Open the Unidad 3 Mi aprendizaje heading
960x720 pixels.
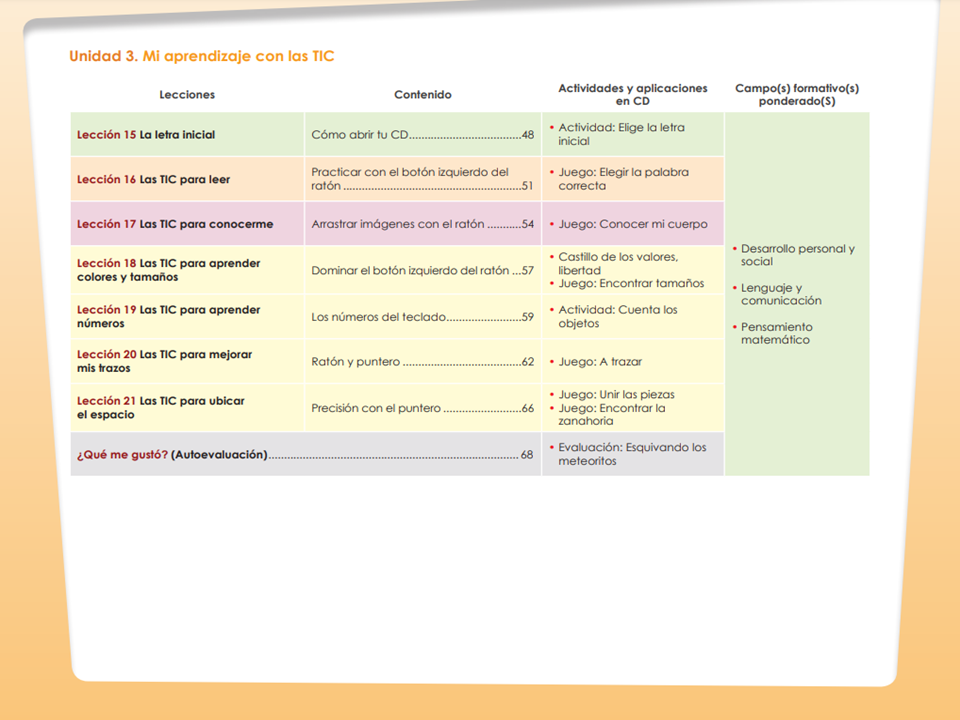[201, 56]
